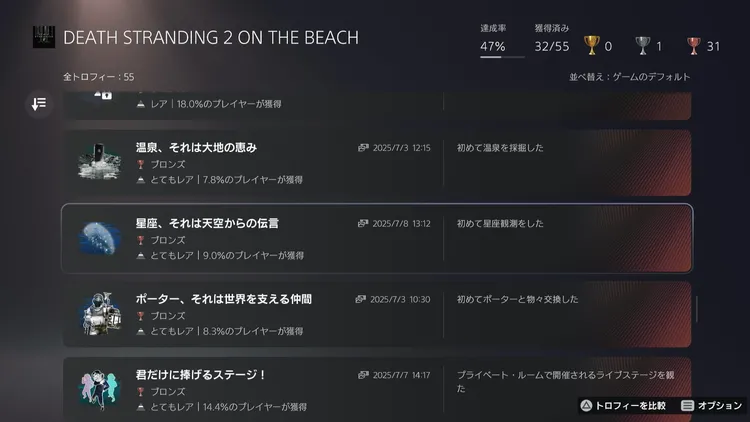Viewport: 750px width, 422px height.
Task: Open the 並べ替え sort order dropdown
Action: pyautogui.click(x=628, y=77)
